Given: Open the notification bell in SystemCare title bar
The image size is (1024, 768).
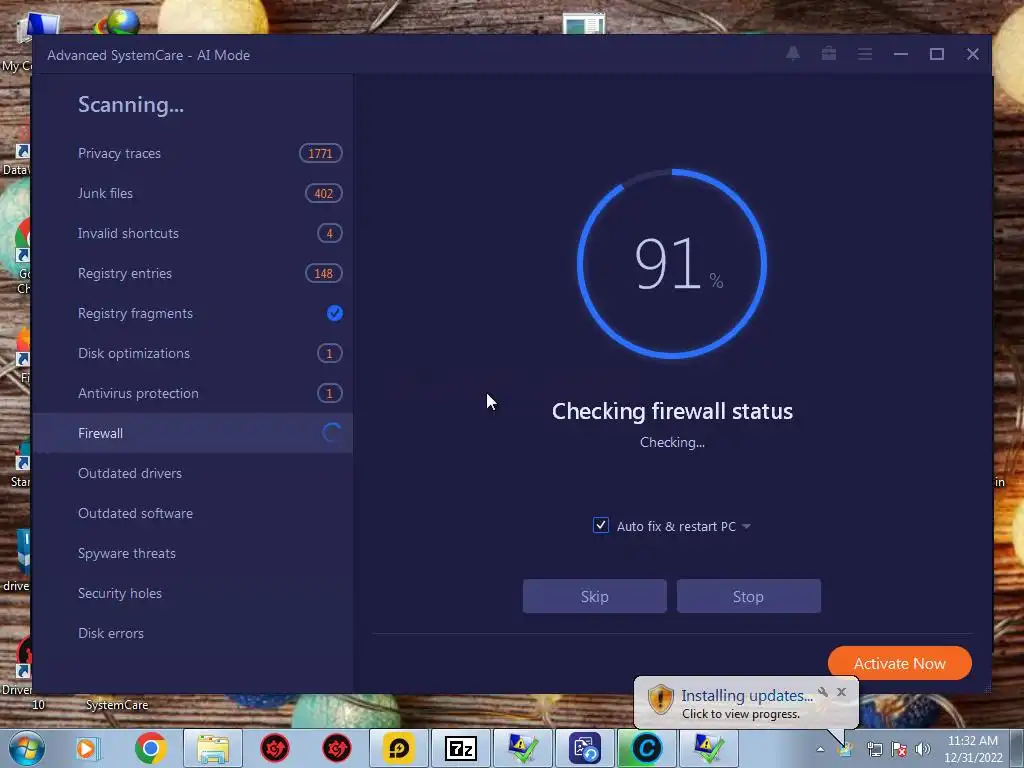Looking at the screenshot, I should click(x=793, y=54).
